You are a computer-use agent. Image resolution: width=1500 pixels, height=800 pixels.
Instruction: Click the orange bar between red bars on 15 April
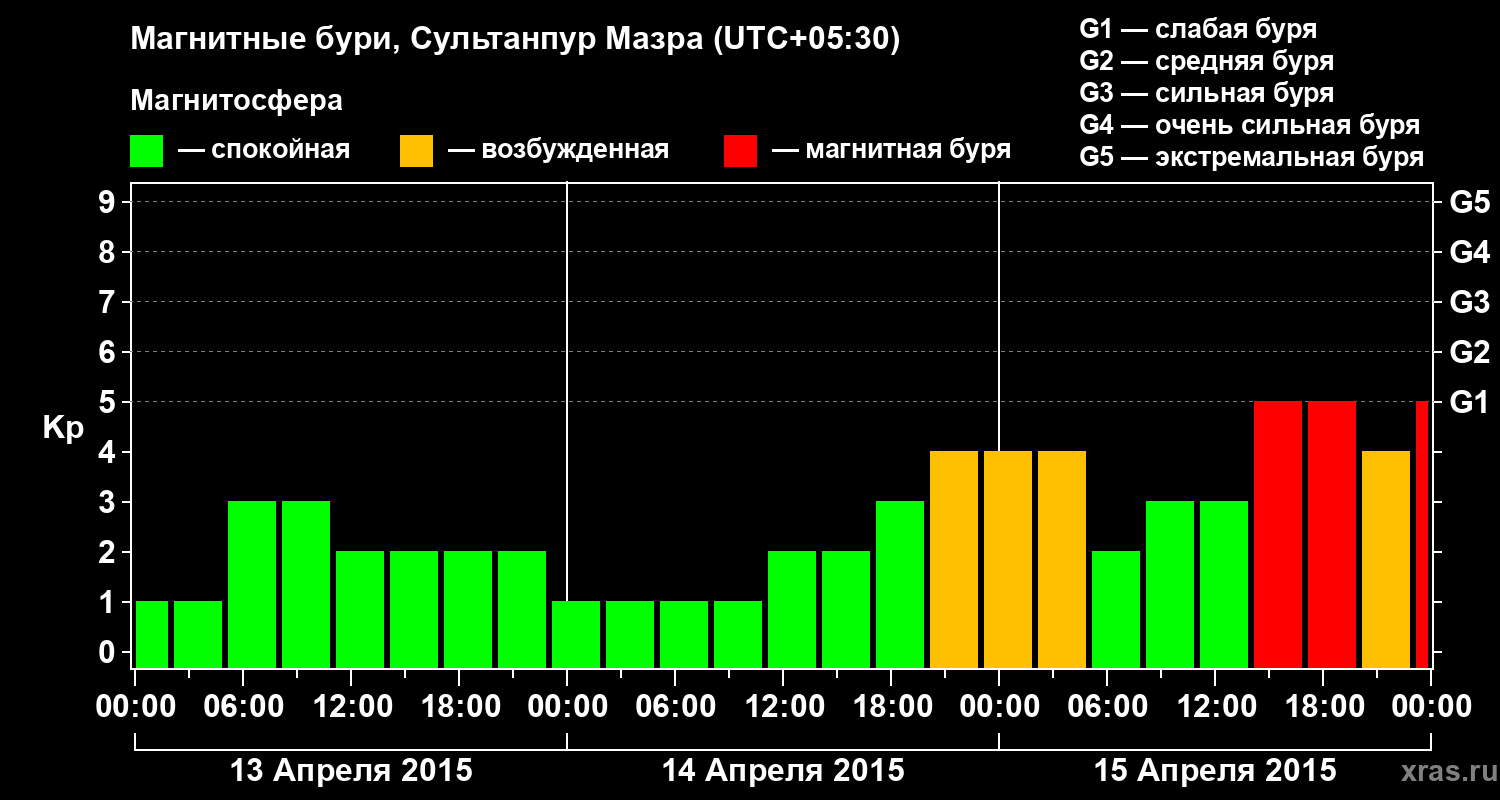[1386, 559]
